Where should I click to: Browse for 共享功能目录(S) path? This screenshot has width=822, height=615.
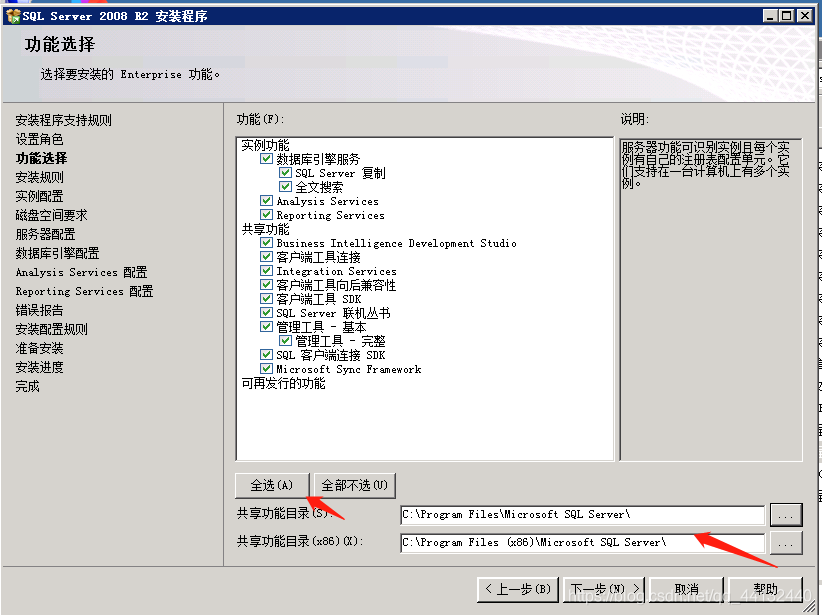786,515
